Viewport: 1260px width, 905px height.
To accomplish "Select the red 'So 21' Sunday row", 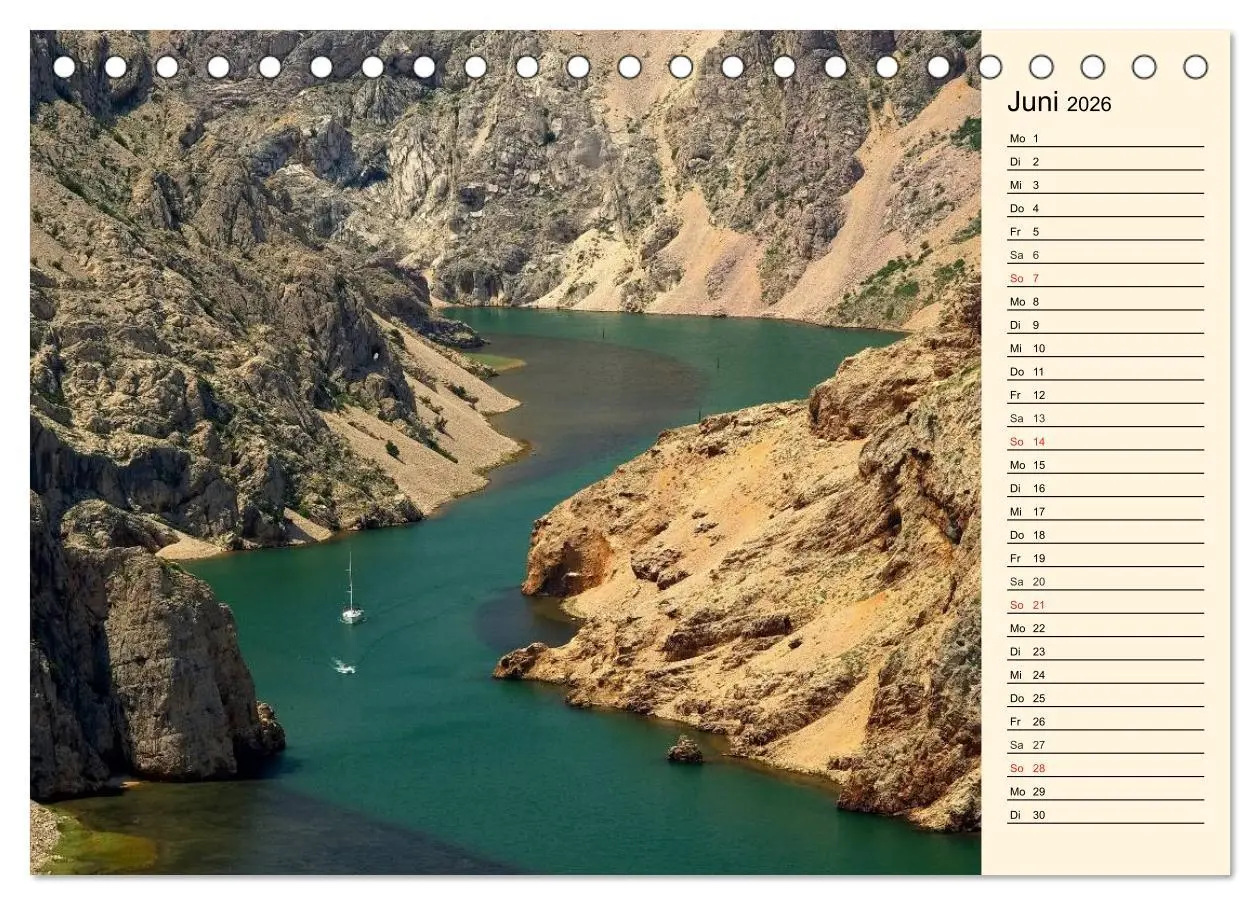I will (1105, 605).
